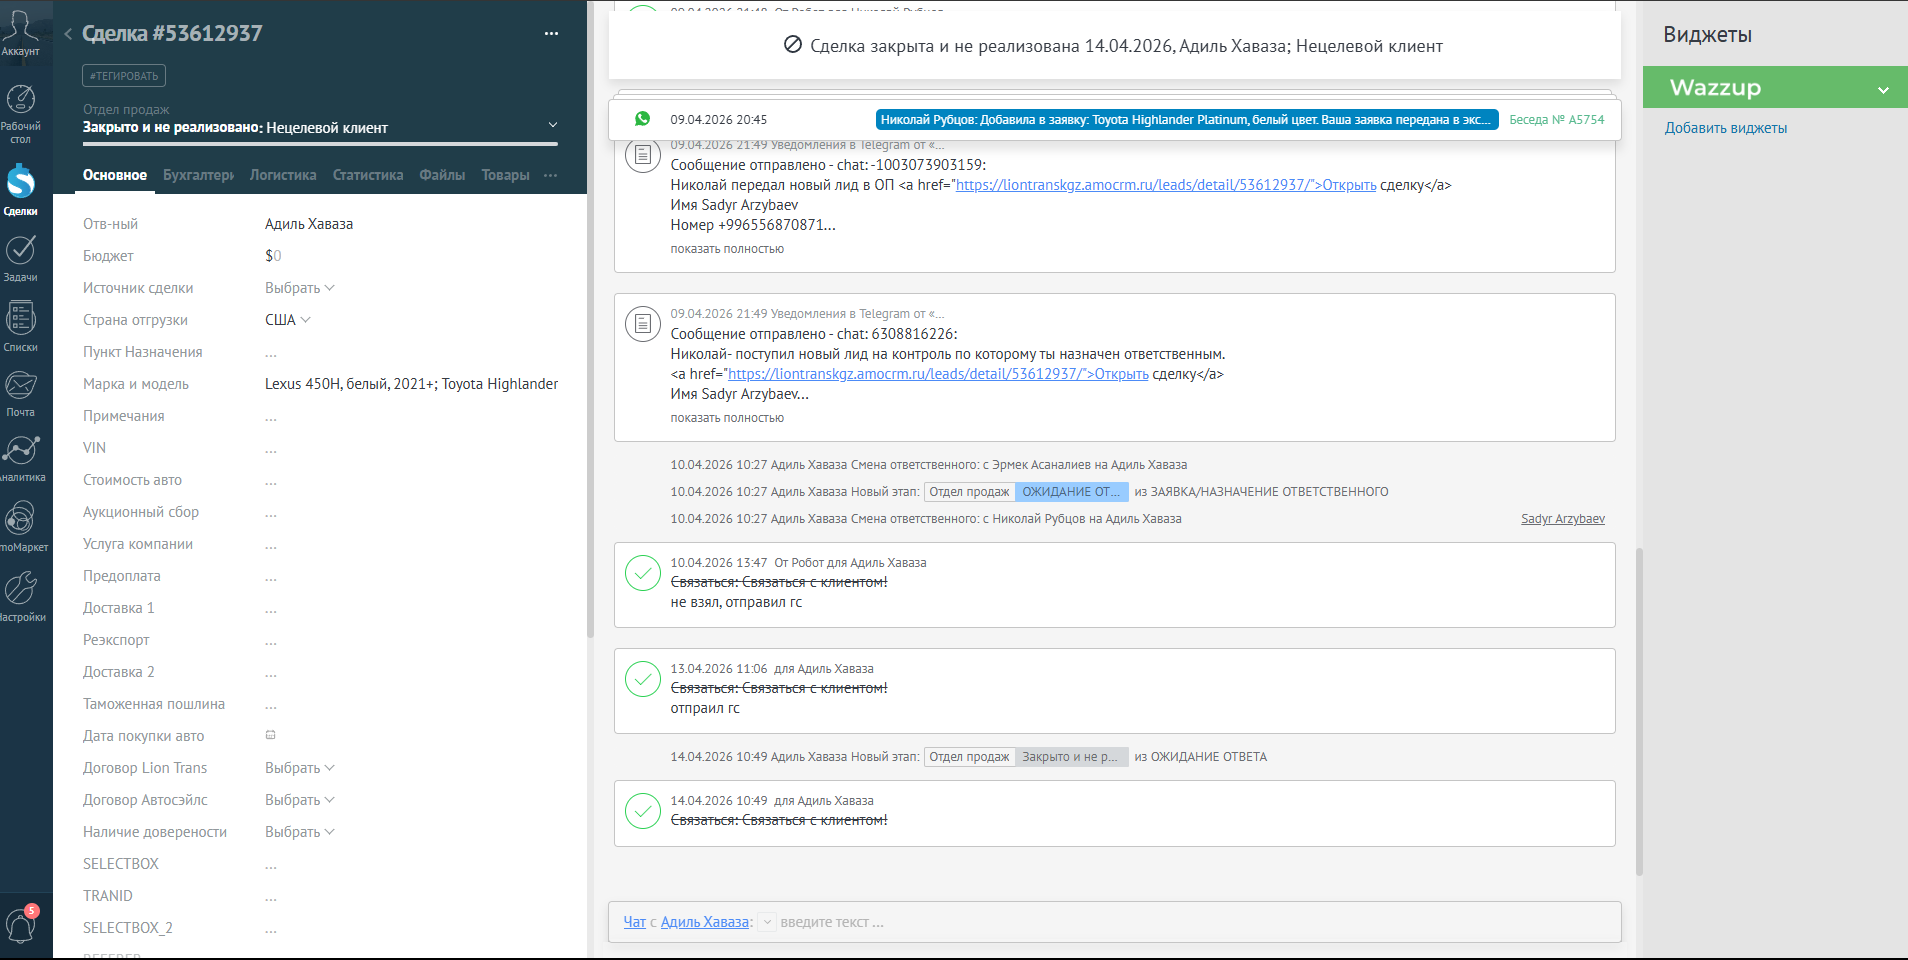Click note icon of chat -1003073903159 message

pos(643,155)
